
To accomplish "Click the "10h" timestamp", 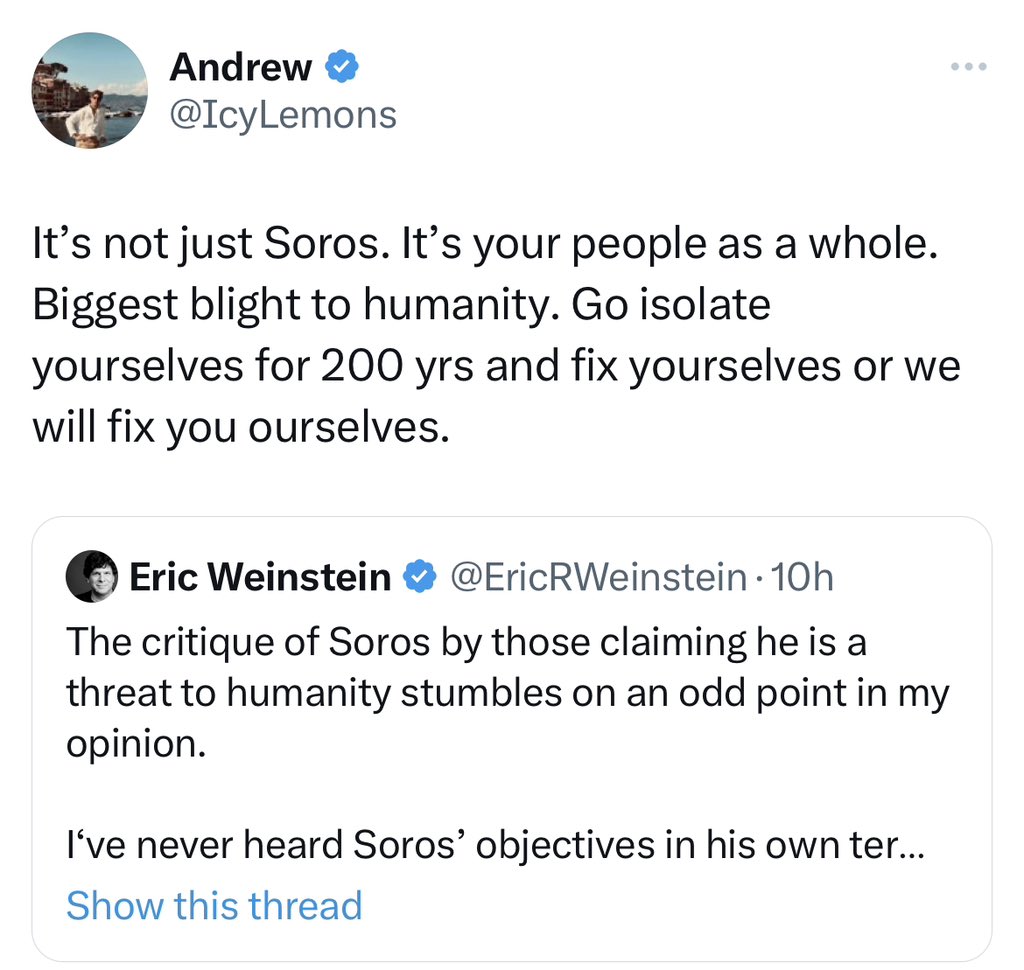I will (x=803, y=577).
